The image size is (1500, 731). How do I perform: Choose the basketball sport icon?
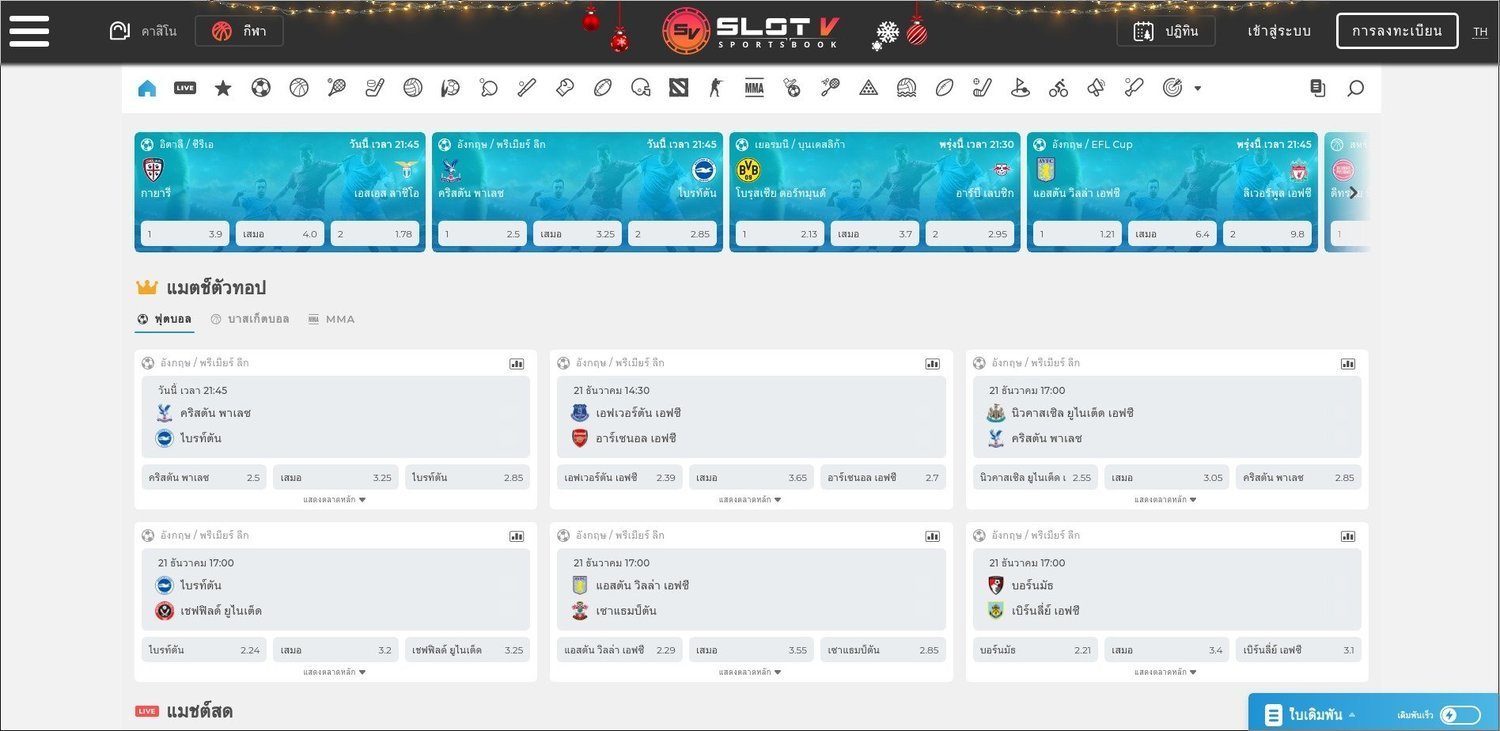299,88
